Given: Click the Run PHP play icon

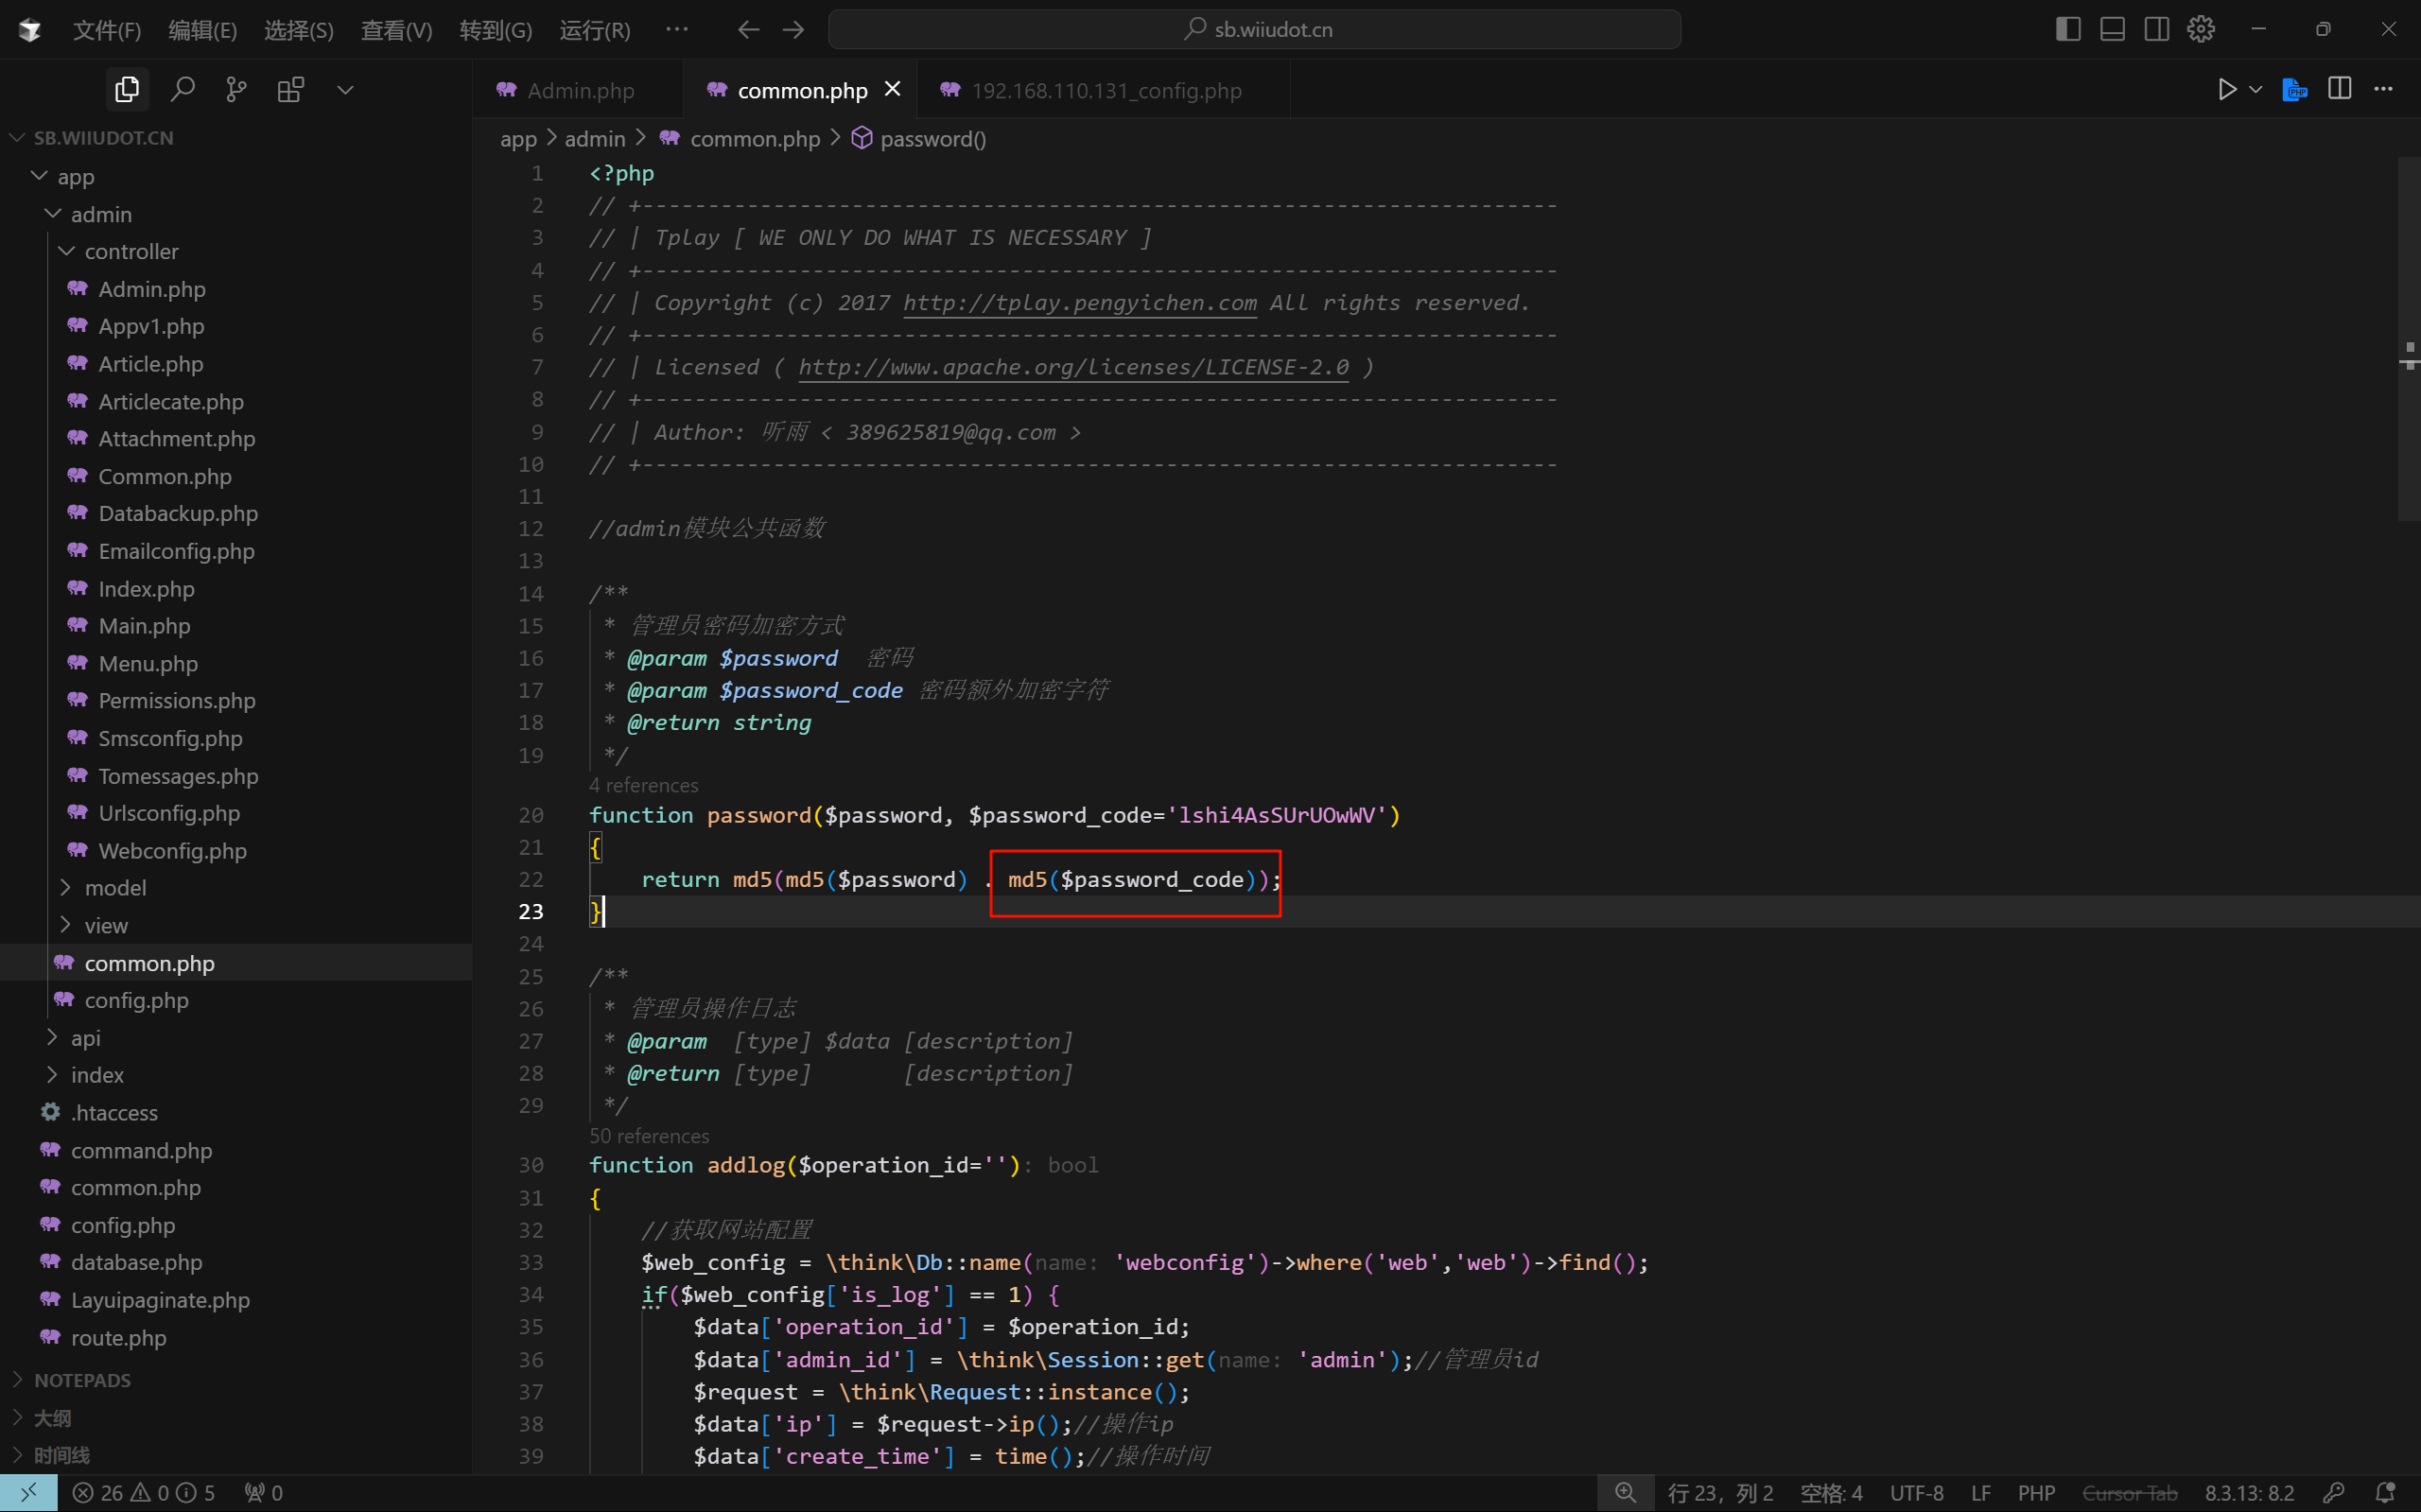Looking at the screenshot, I should click(2226, 90).
